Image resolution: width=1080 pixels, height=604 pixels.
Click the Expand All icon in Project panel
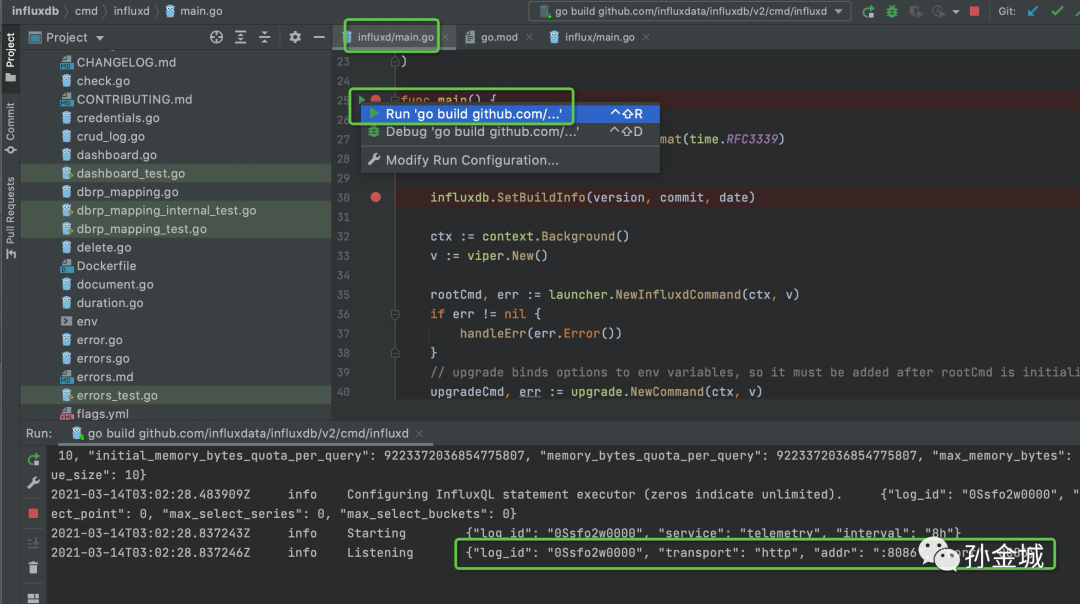(242, 37)
